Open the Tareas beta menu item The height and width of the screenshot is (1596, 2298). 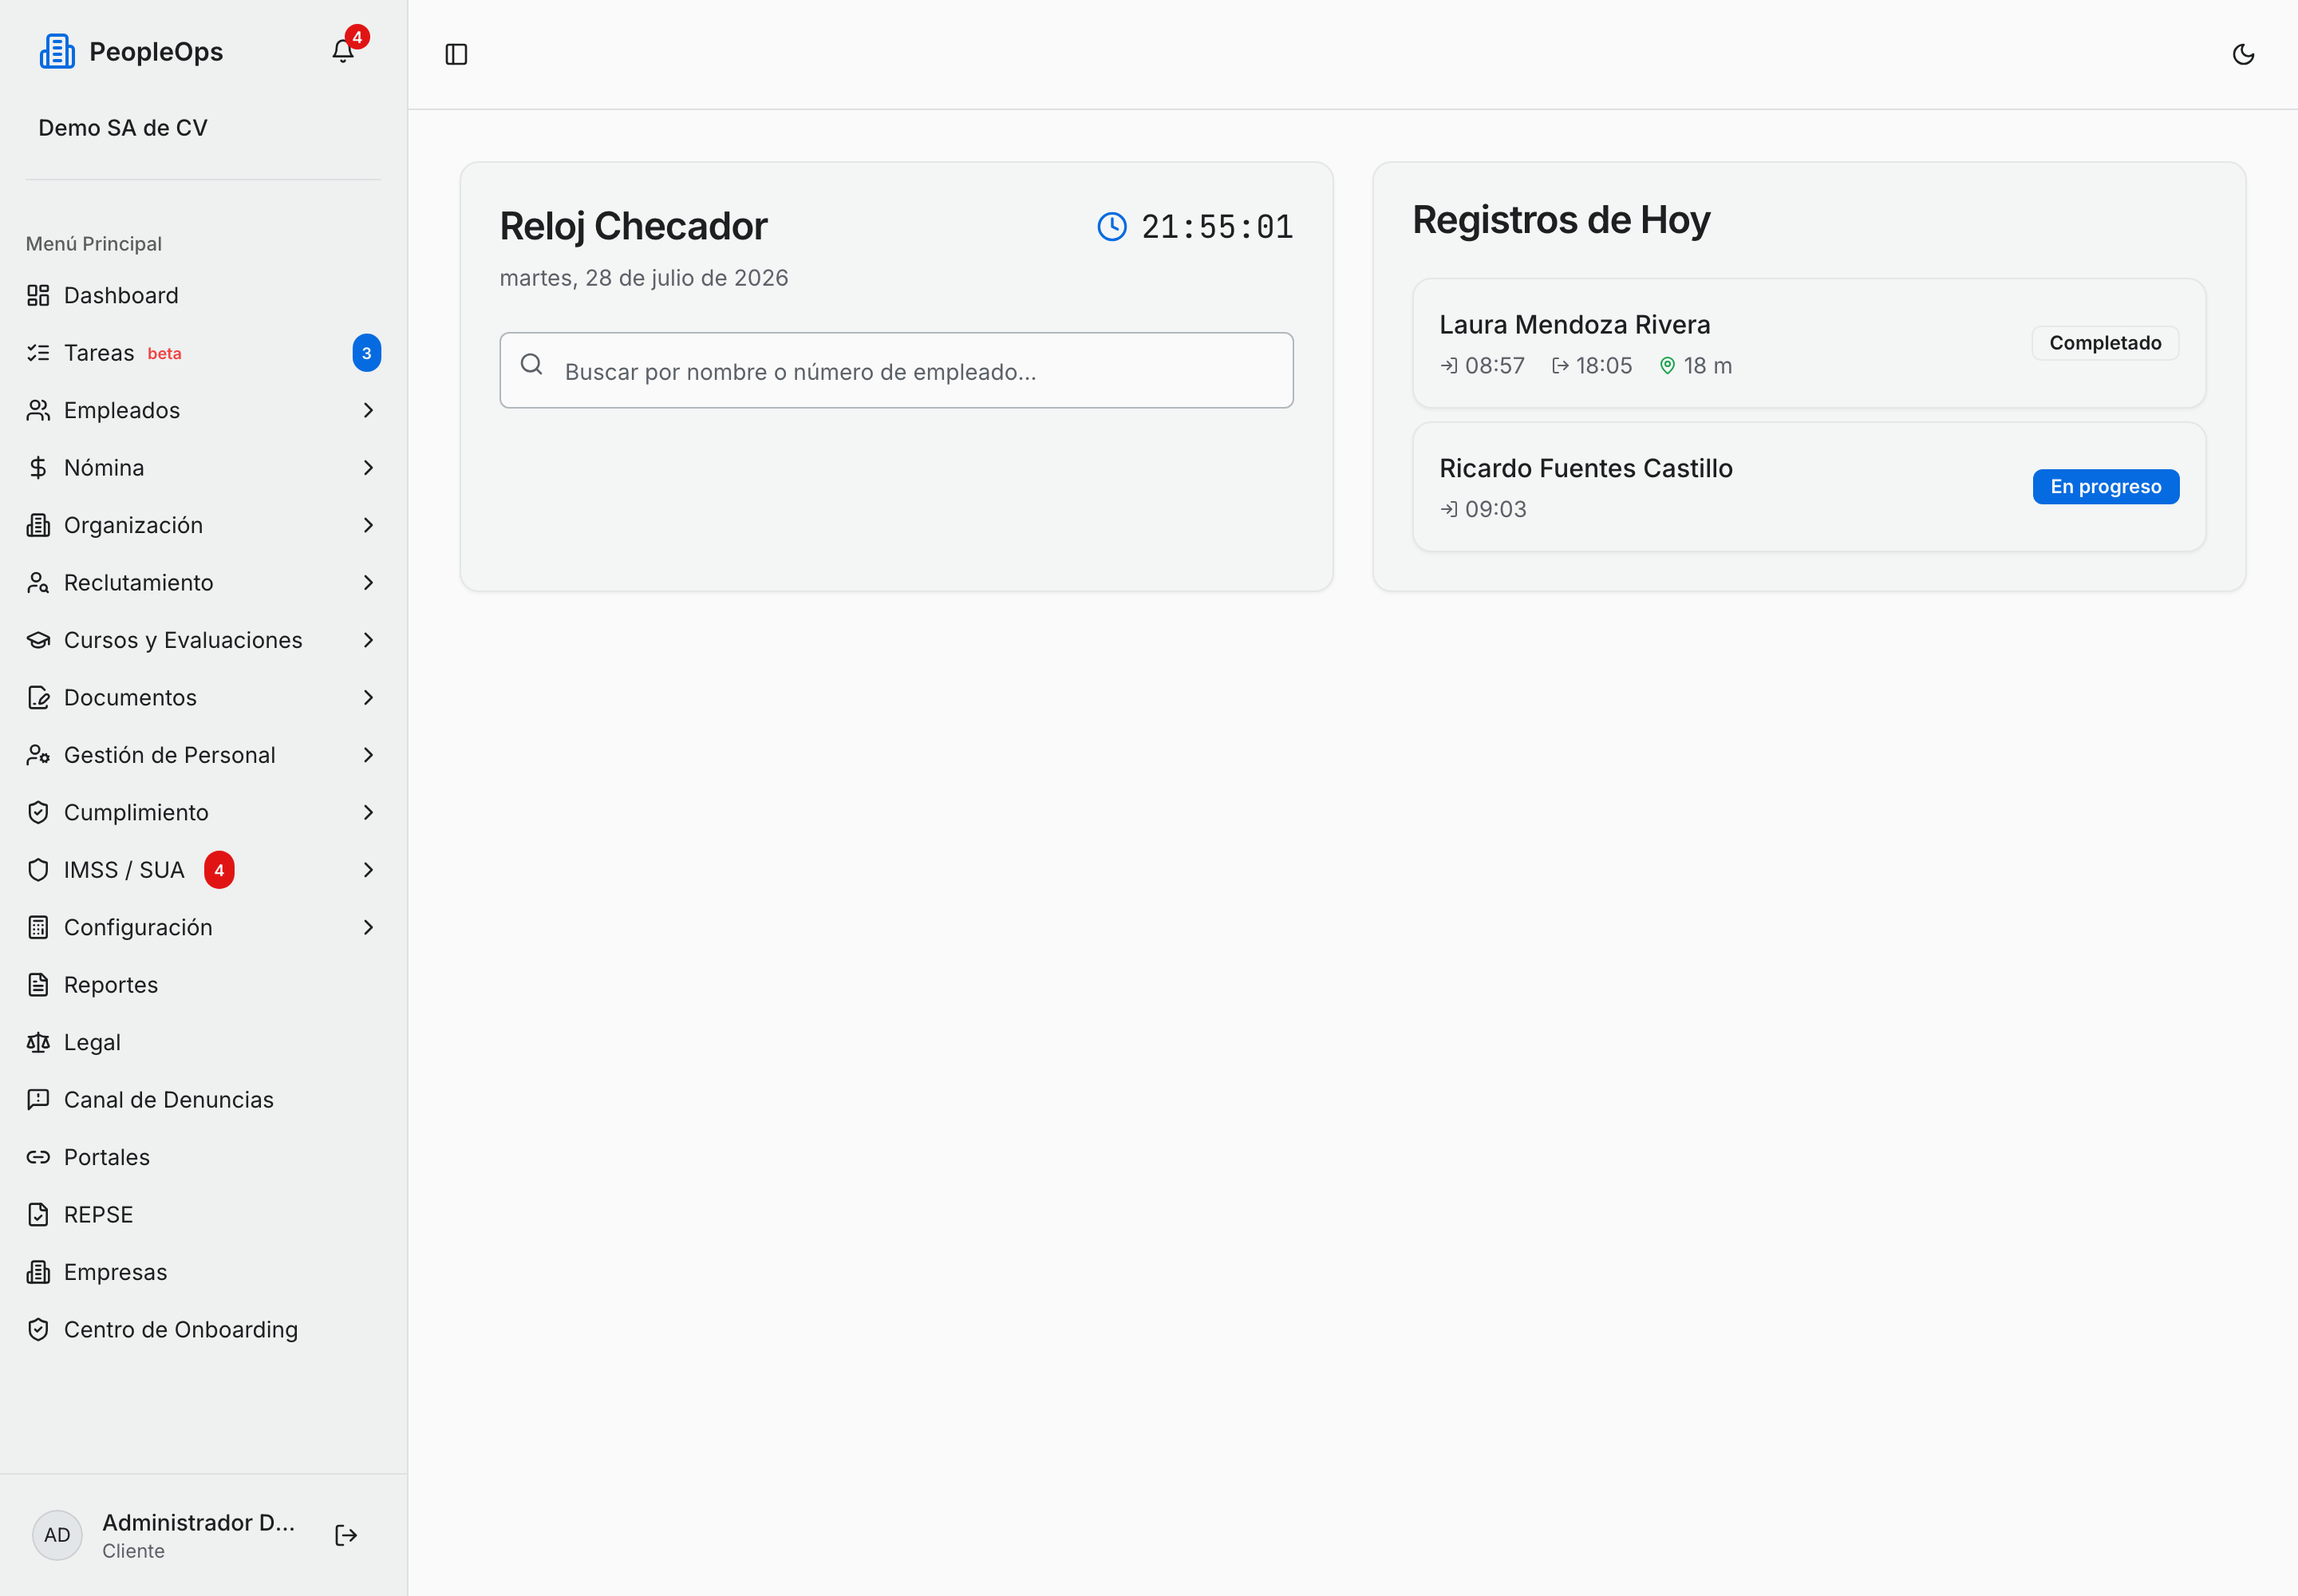pos(203,353)
